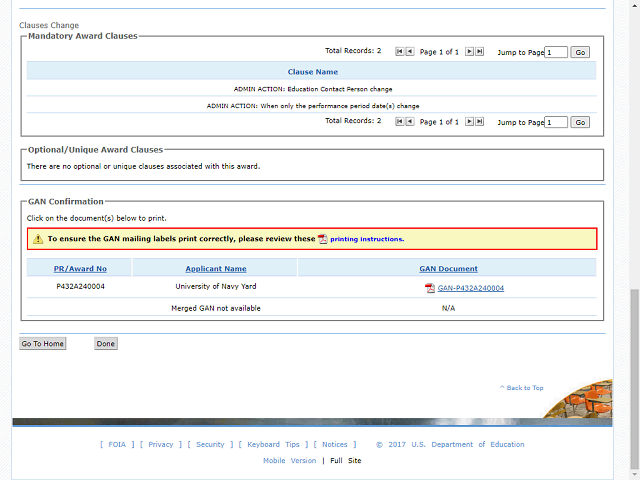Open the printing instructions link

(366, 239)
